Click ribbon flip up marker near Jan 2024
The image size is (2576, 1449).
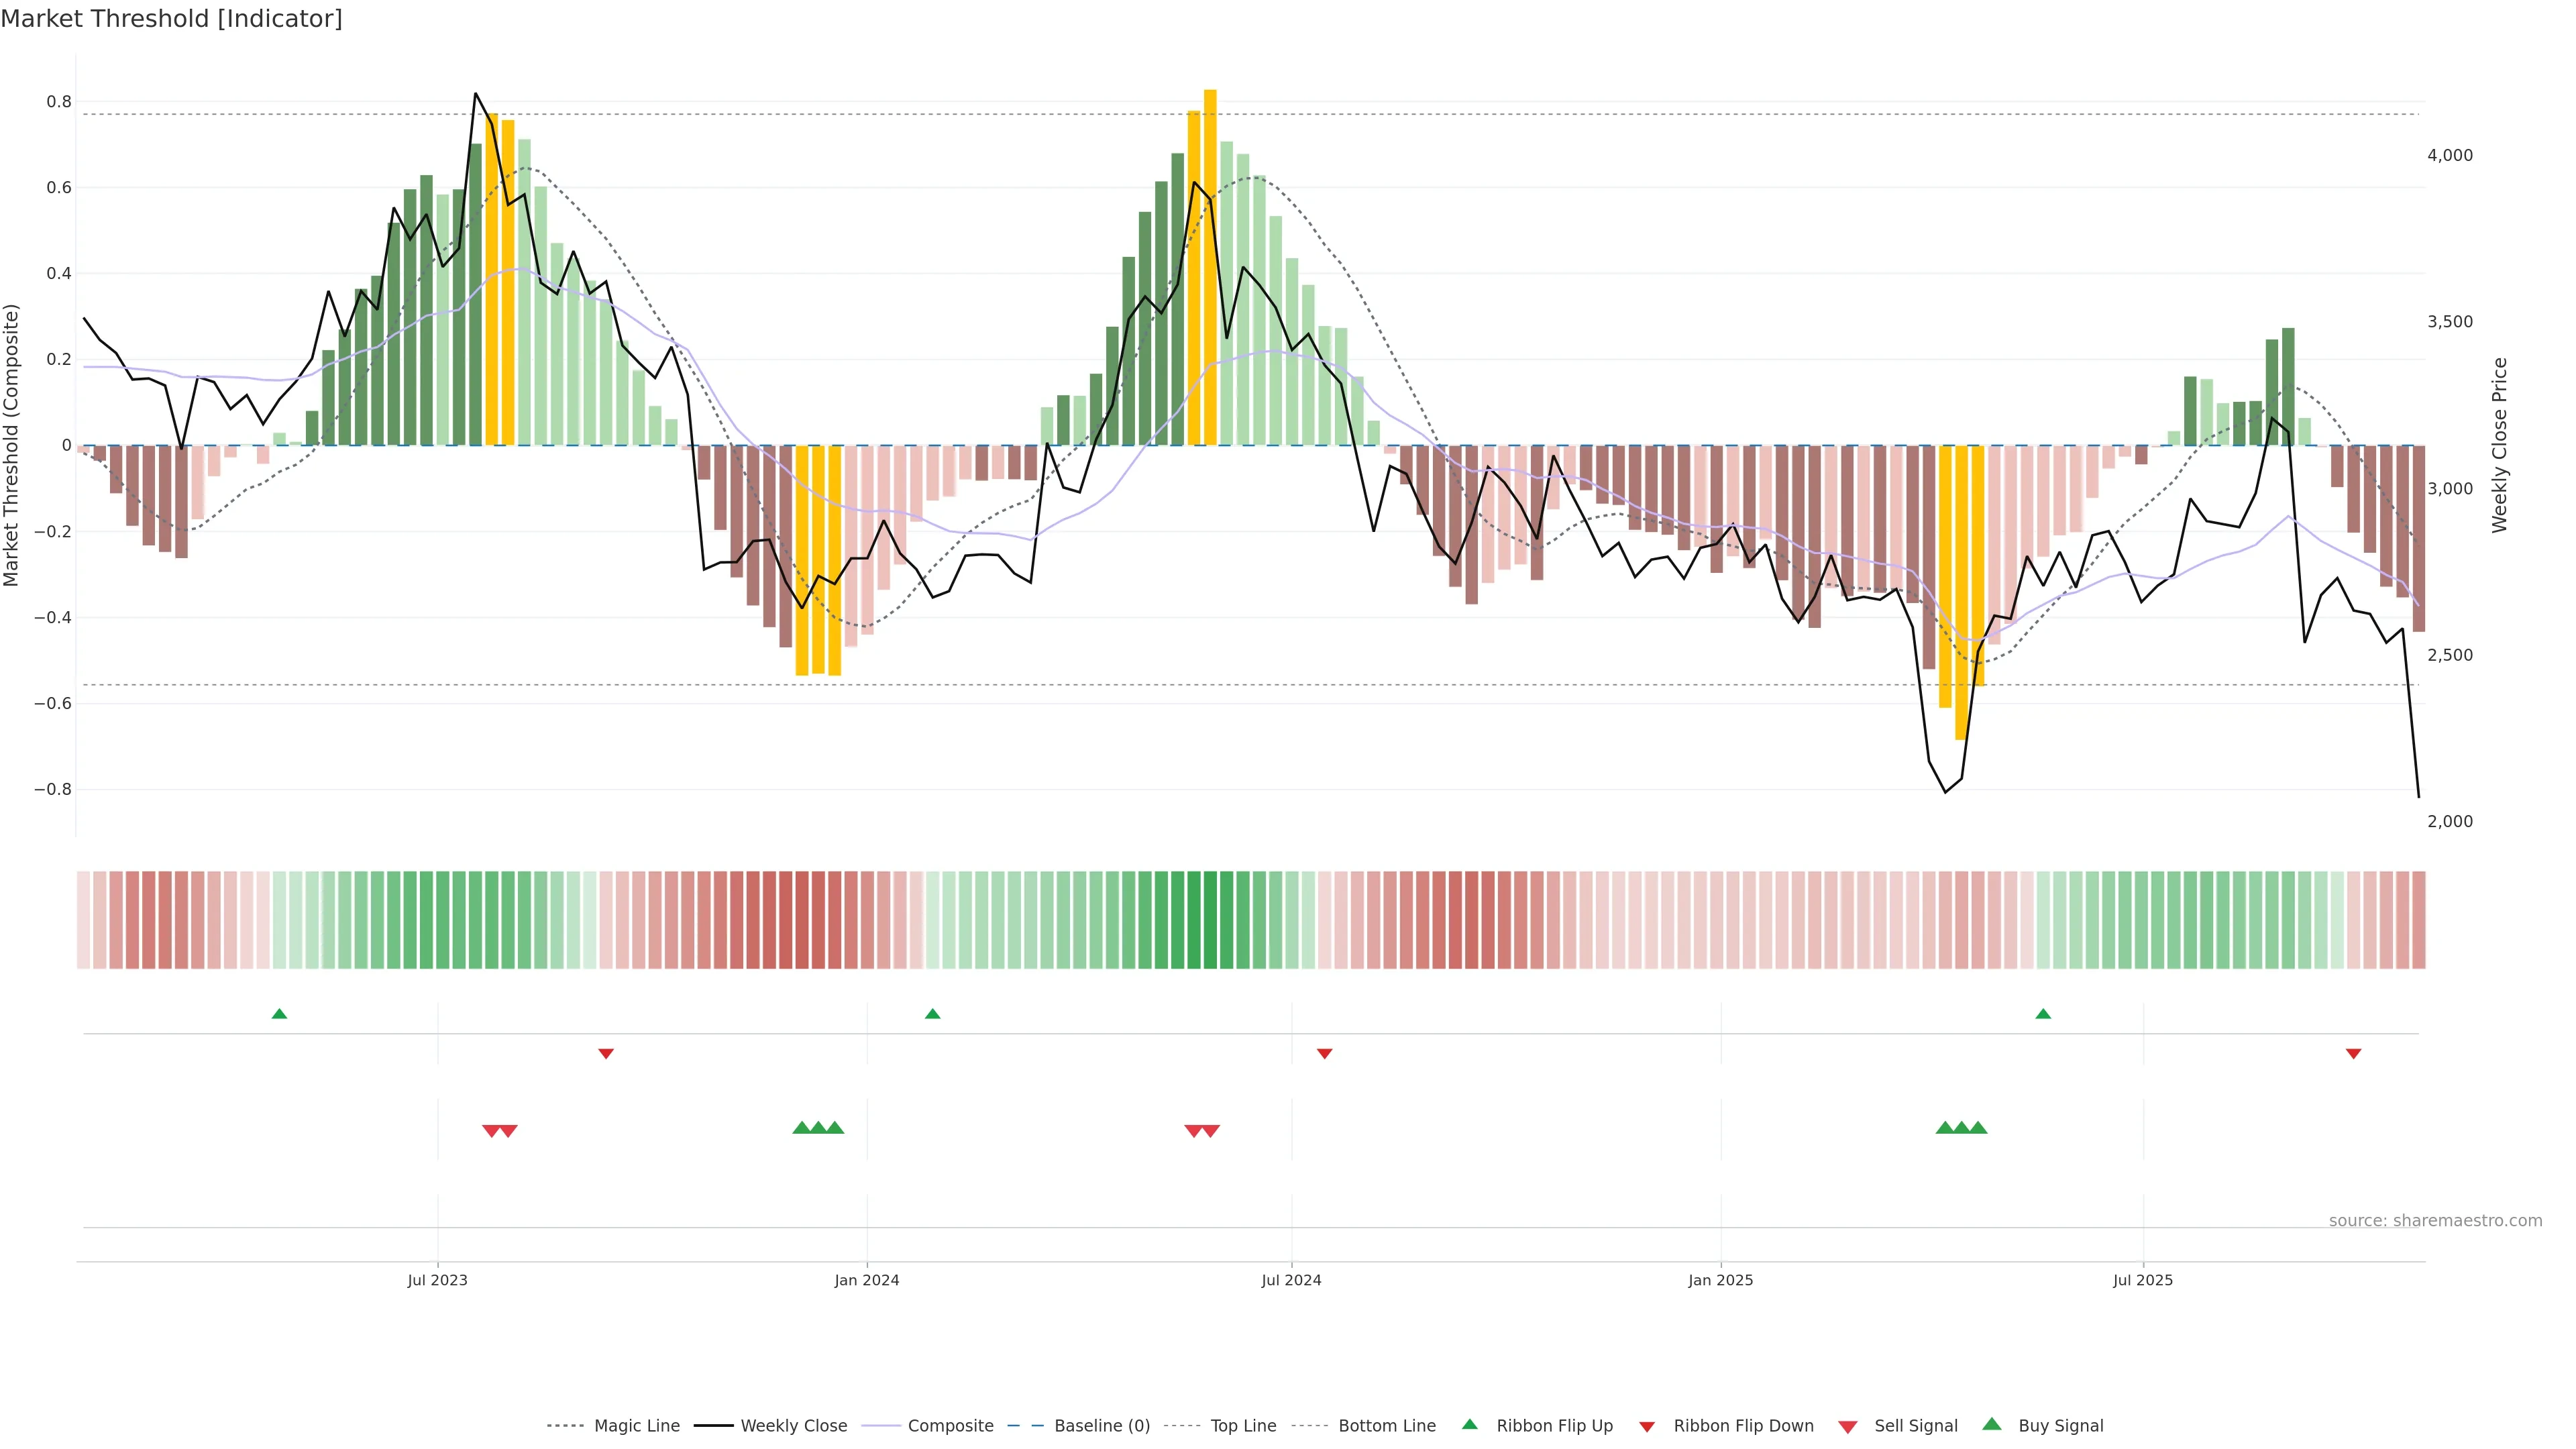click(x=932, y=1014)
